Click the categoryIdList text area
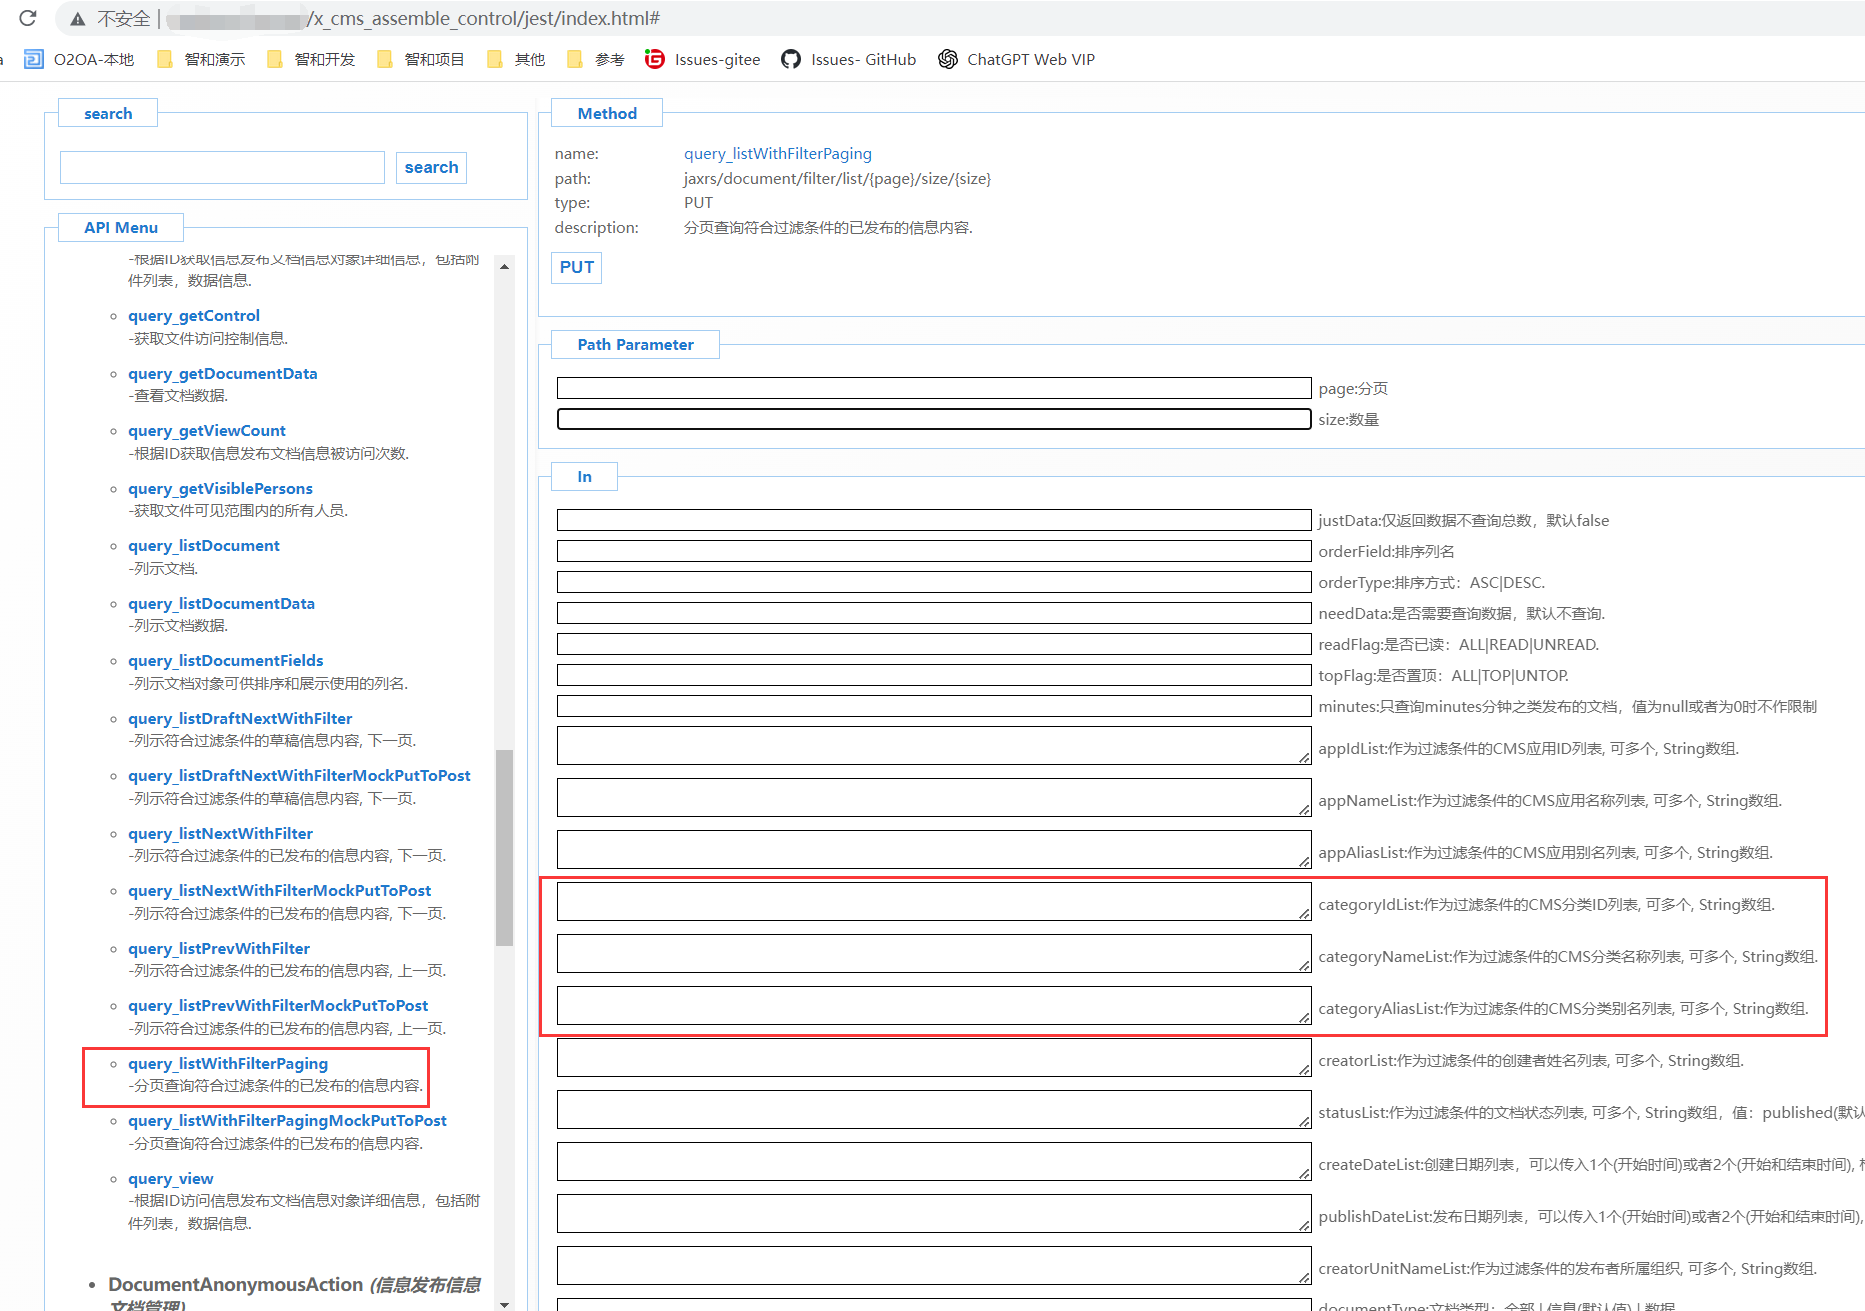The image size is (1865, 1311). (933, 901)
